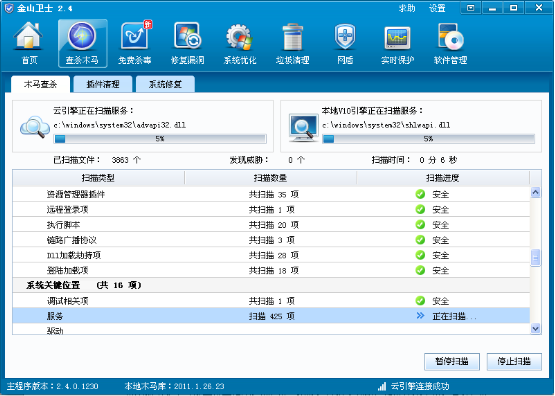Select the 链路广播协议 row

pyautogui.click(x=271, y=240)
